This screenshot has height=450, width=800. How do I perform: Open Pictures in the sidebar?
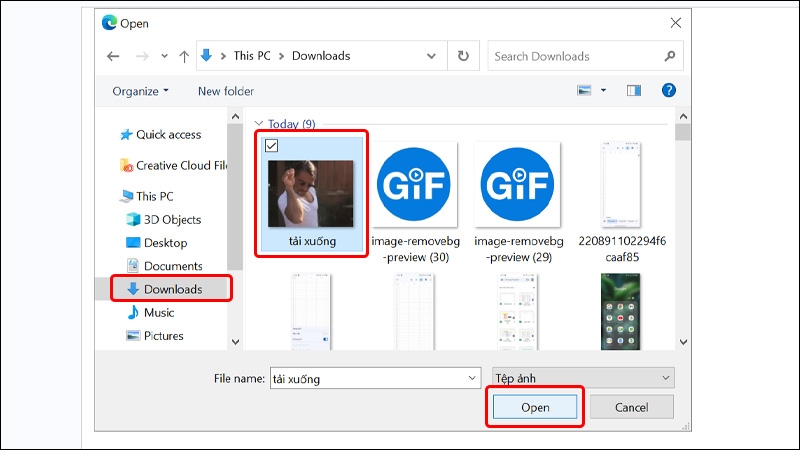(x=155, y=336)
